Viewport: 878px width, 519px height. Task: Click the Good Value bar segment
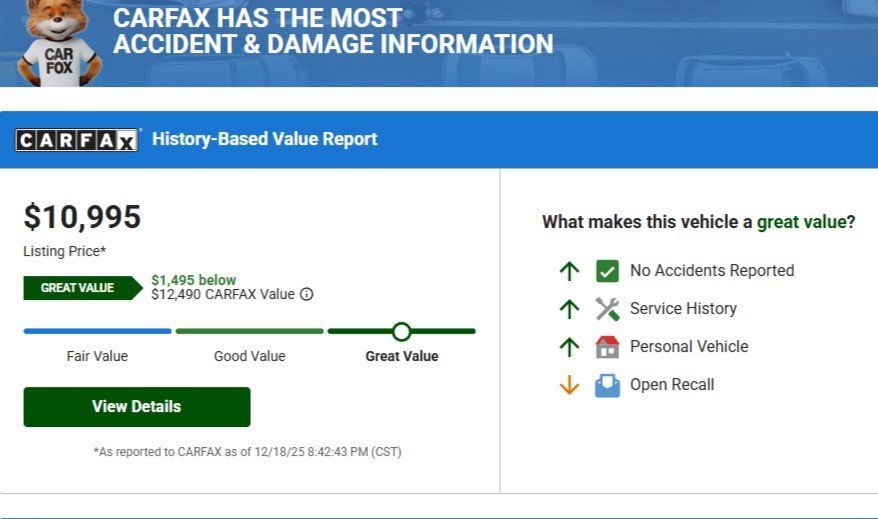coord(249,331)
